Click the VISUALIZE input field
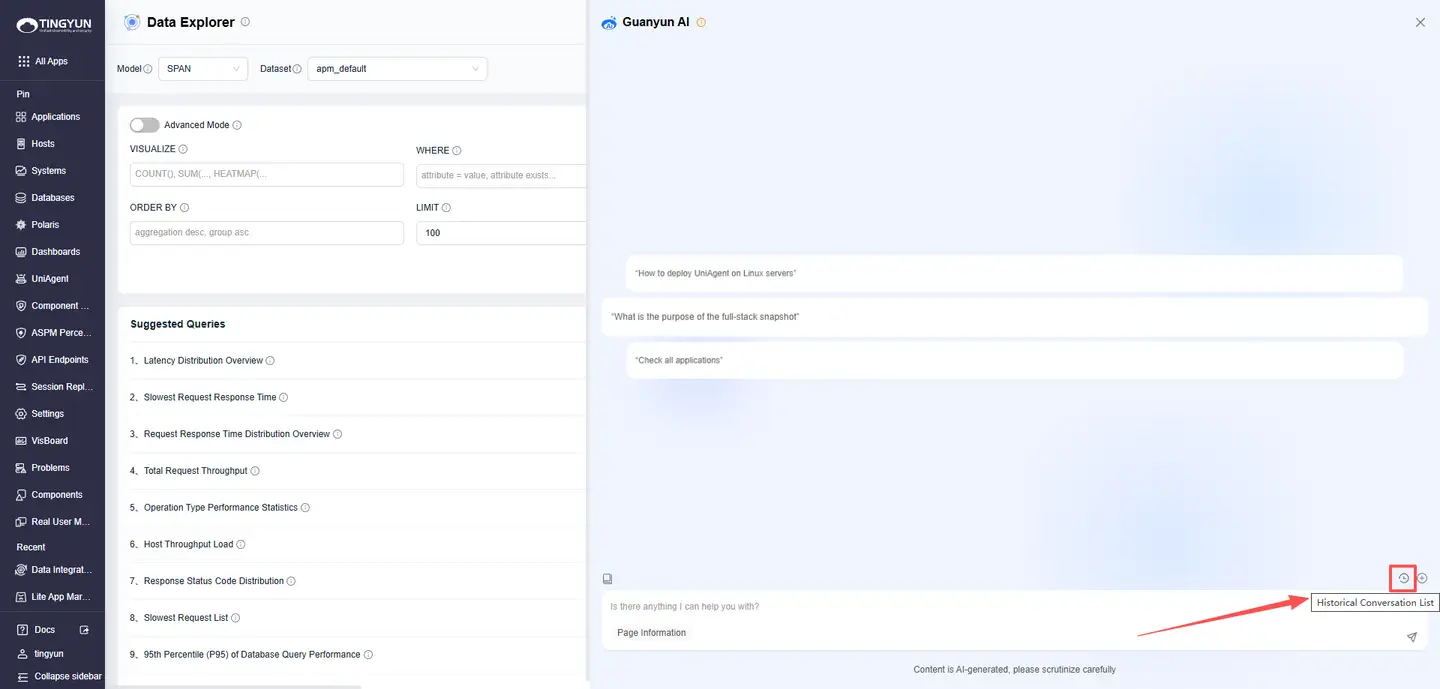1440x689 pixels. pos(266,175)
